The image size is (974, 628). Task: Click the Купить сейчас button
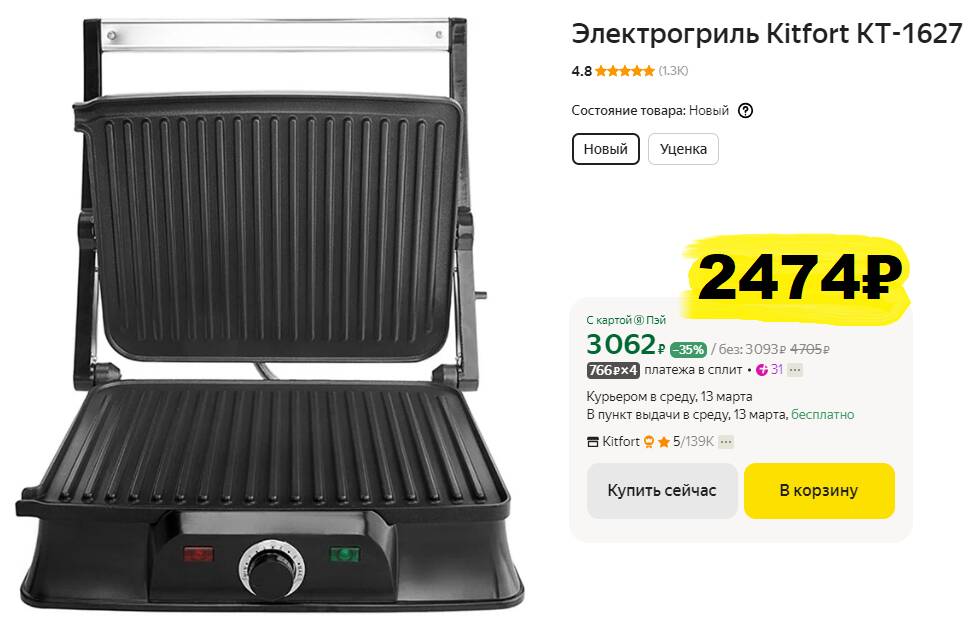(x=662, y=491)
